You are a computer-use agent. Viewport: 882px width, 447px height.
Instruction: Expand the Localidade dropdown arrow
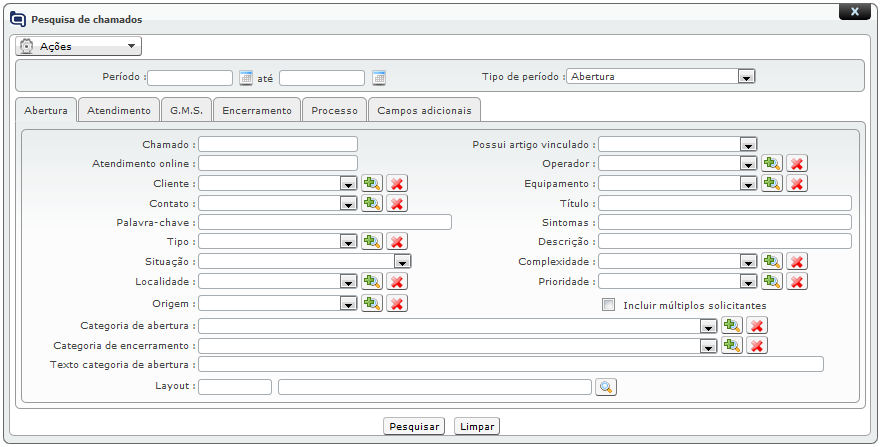(348, 282)
